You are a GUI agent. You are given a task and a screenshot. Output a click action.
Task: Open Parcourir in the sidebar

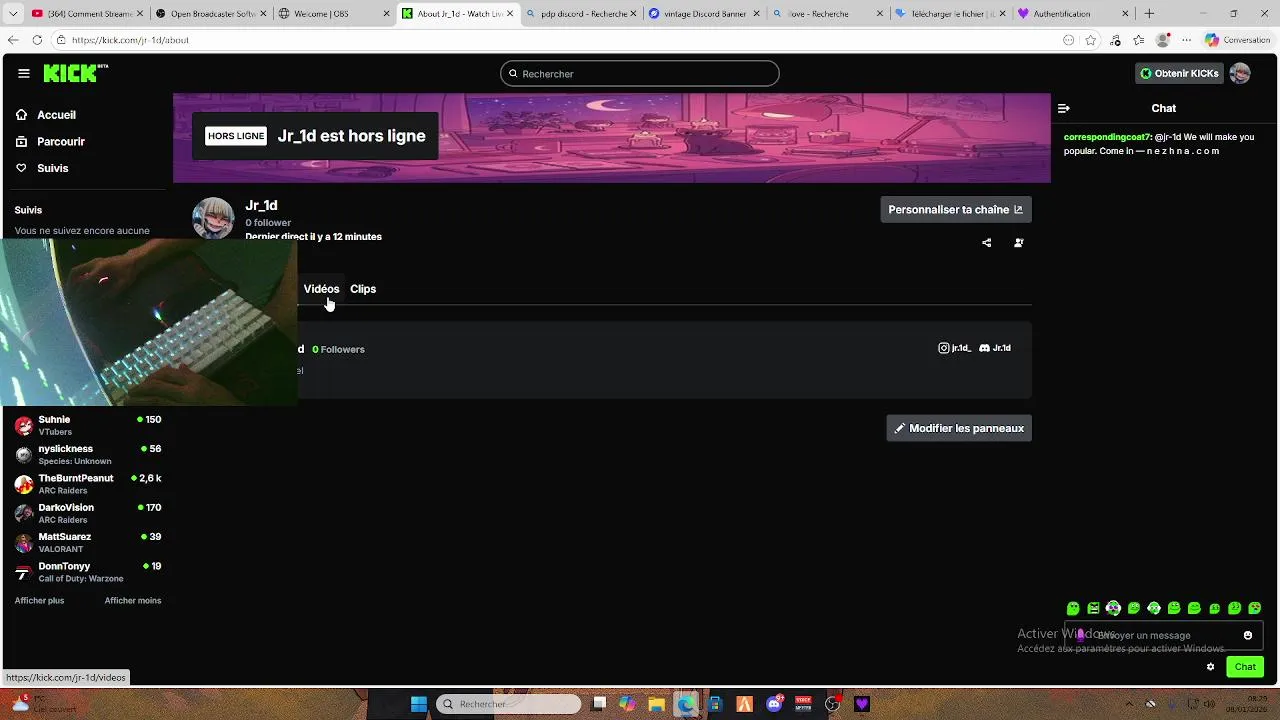click(60, 142)
